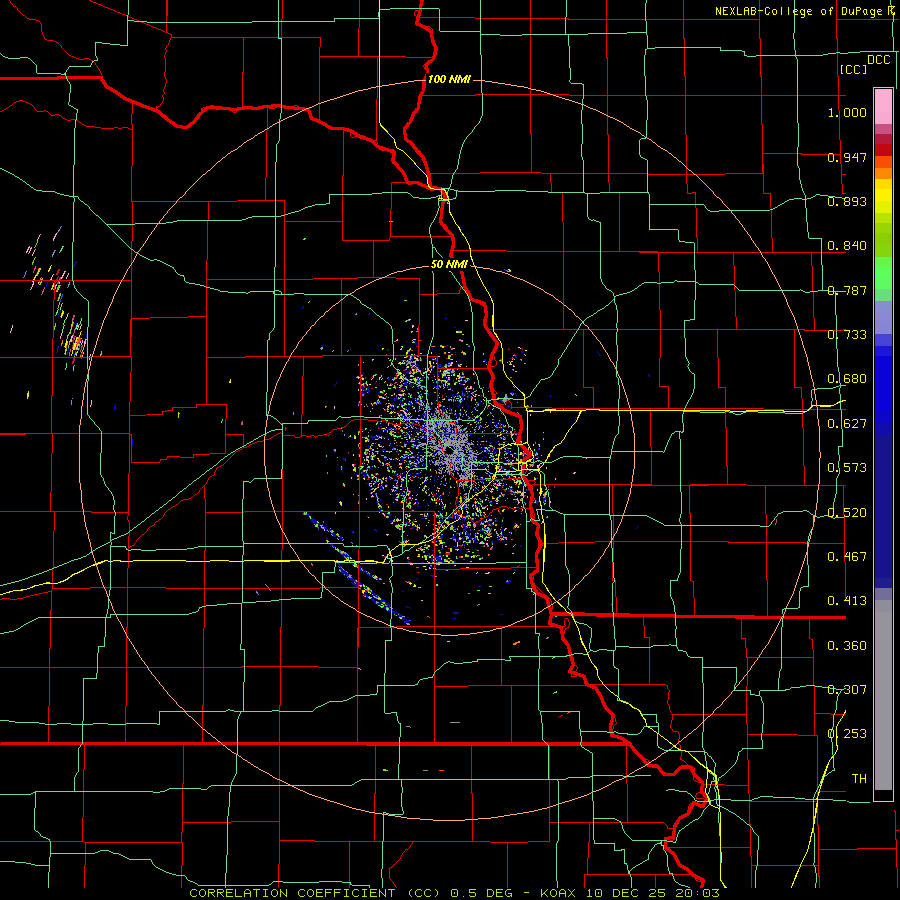900x900 pixels.
Task: Click the 0.840 value on the color scale
Action: coord(847,246)
